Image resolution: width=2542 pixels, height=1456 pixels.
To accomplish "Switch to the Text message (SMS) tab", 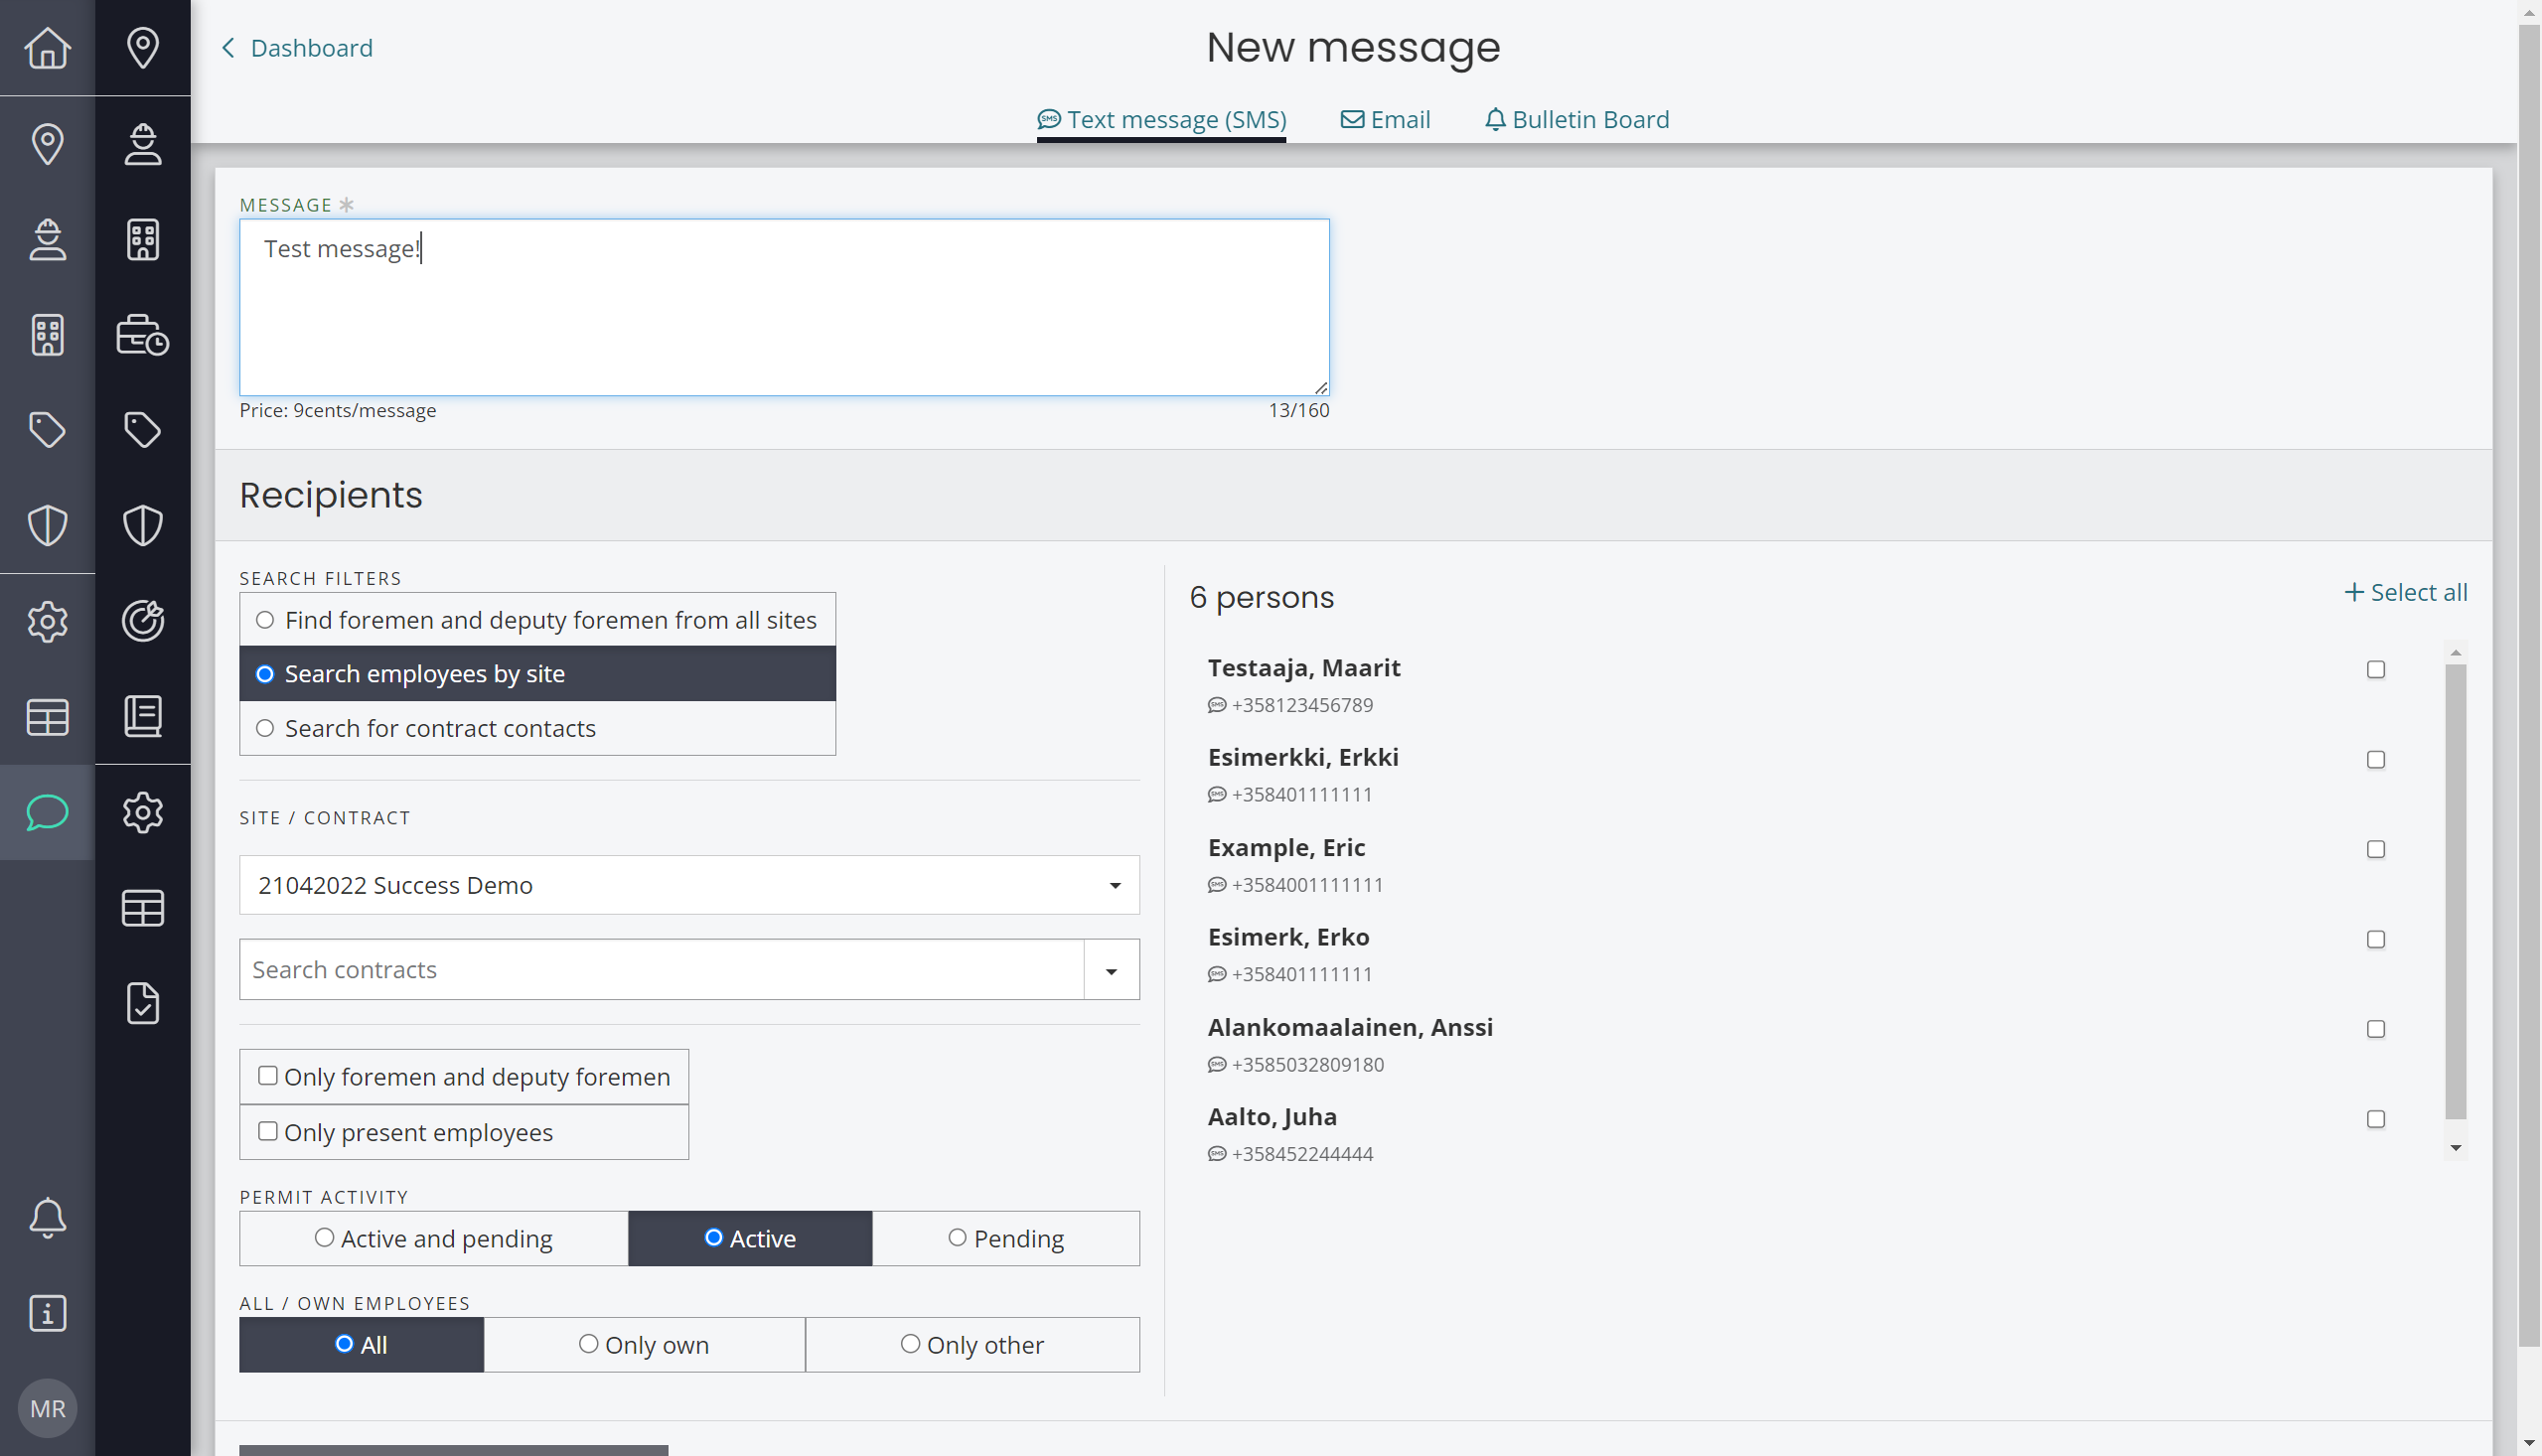I will pyautogui.click(x=1161, y=120).
